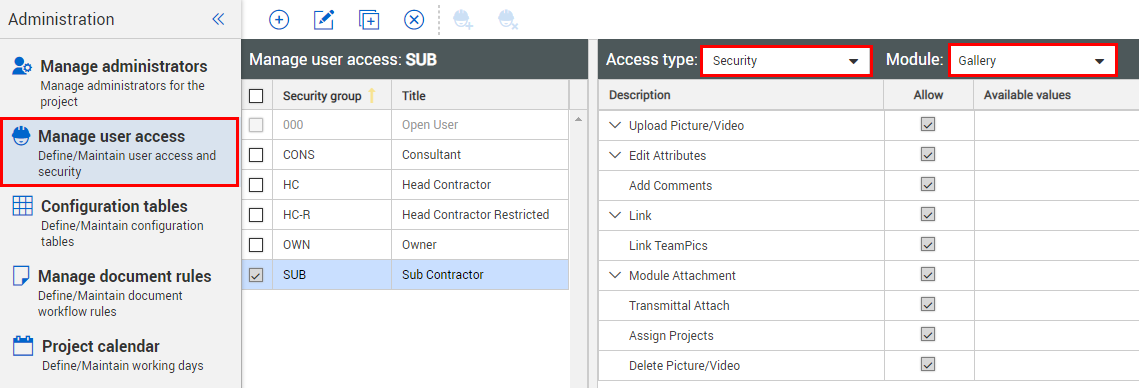This screenshot has height=388, width=1139.
Task: Open Manage user access section
Action: (120, 152)
